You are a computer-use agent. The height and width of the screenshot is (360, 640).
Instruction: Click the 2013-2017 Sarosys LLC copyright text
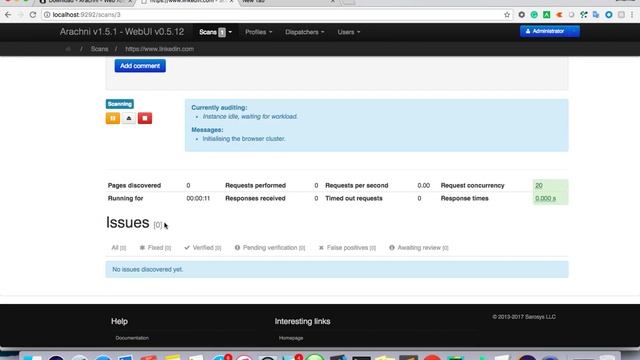(x=524, y=317)
